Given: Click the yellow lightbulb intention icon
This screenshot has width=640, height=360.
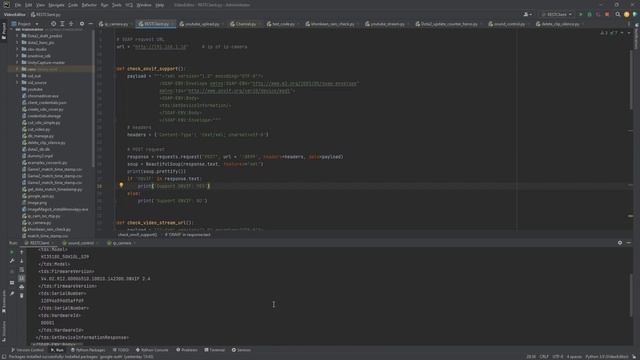Looking at the screenshot, I should [x=121, y=185].
